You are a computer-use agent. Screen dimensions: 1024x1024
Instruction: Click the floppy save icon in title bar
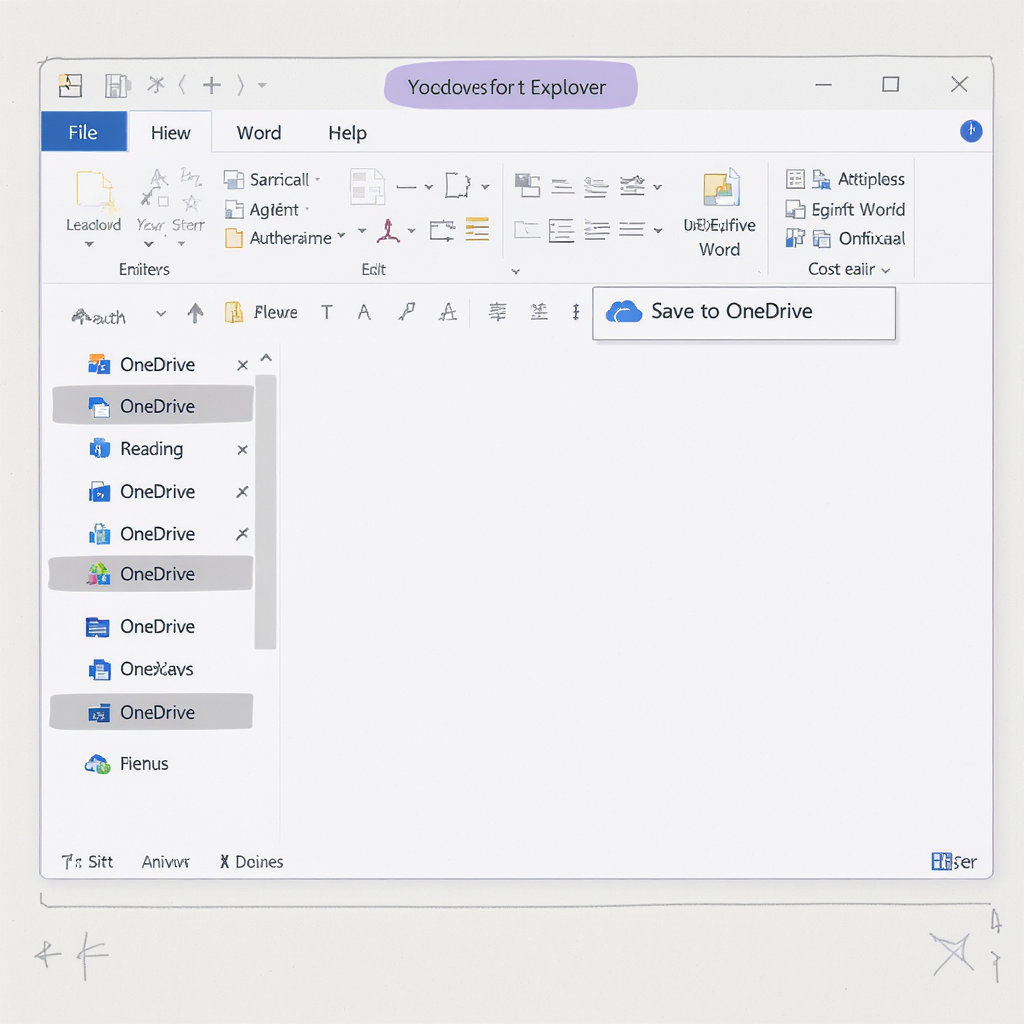pos(118,86)
